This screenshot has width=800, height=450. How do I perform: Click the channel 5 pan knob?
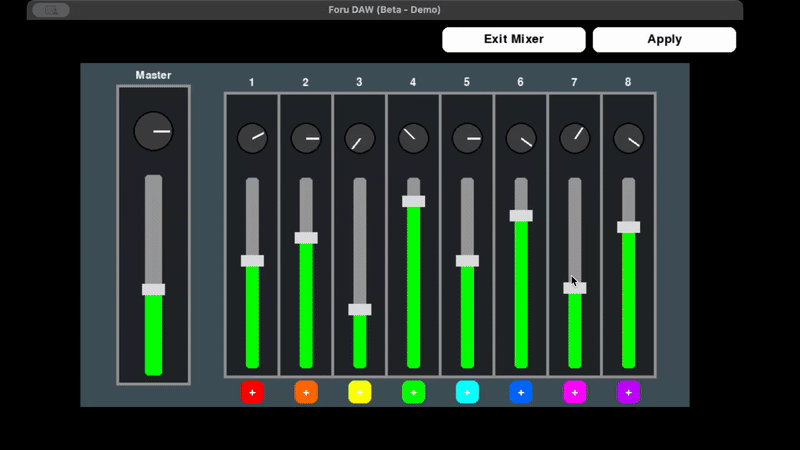(467, 138)
